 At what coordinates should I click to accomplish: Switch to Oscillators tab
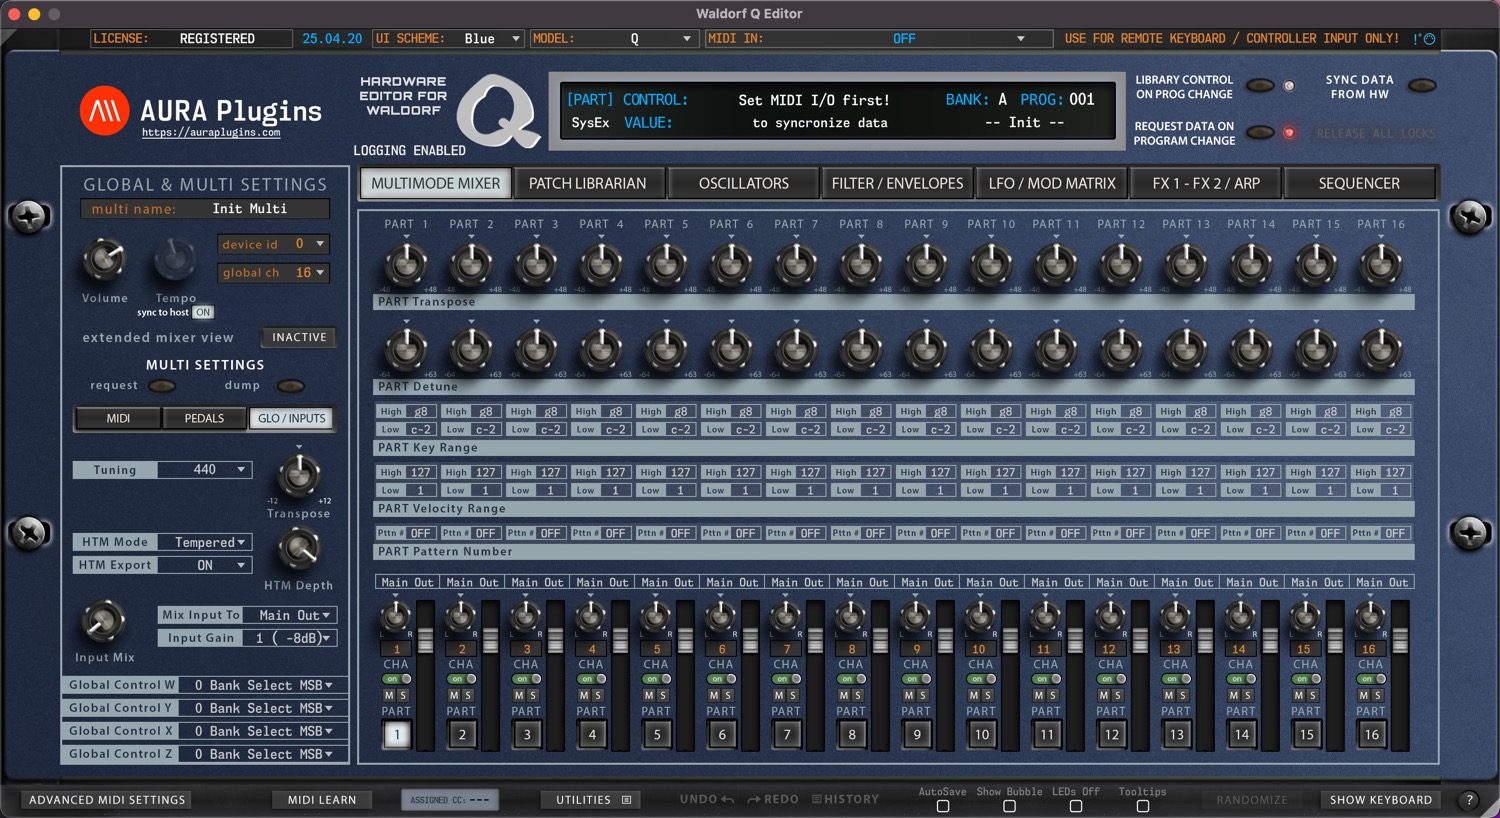[744, 183]
